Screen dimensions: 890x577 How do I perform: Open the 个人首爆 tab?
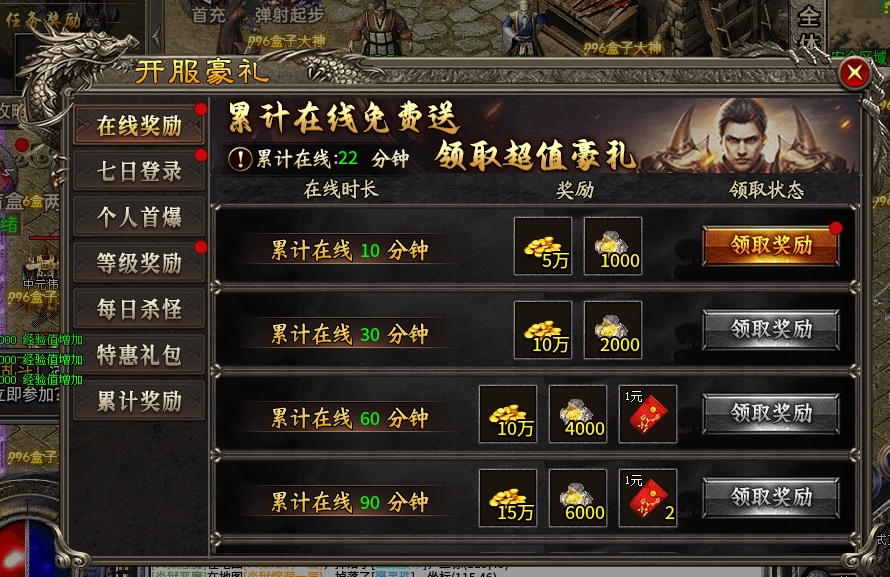[x=139, y=217]
